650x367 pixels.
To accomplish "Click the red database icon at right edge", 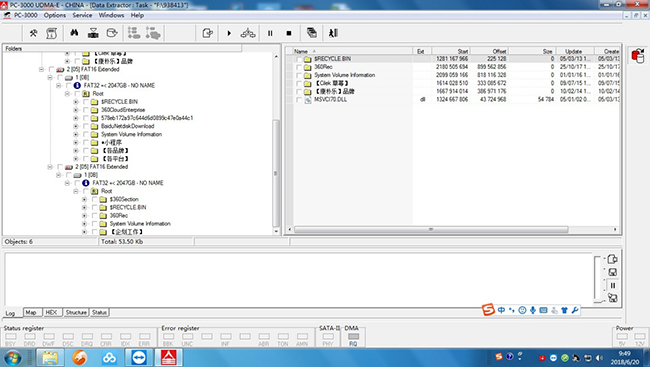I will click(x=638, y=56).
